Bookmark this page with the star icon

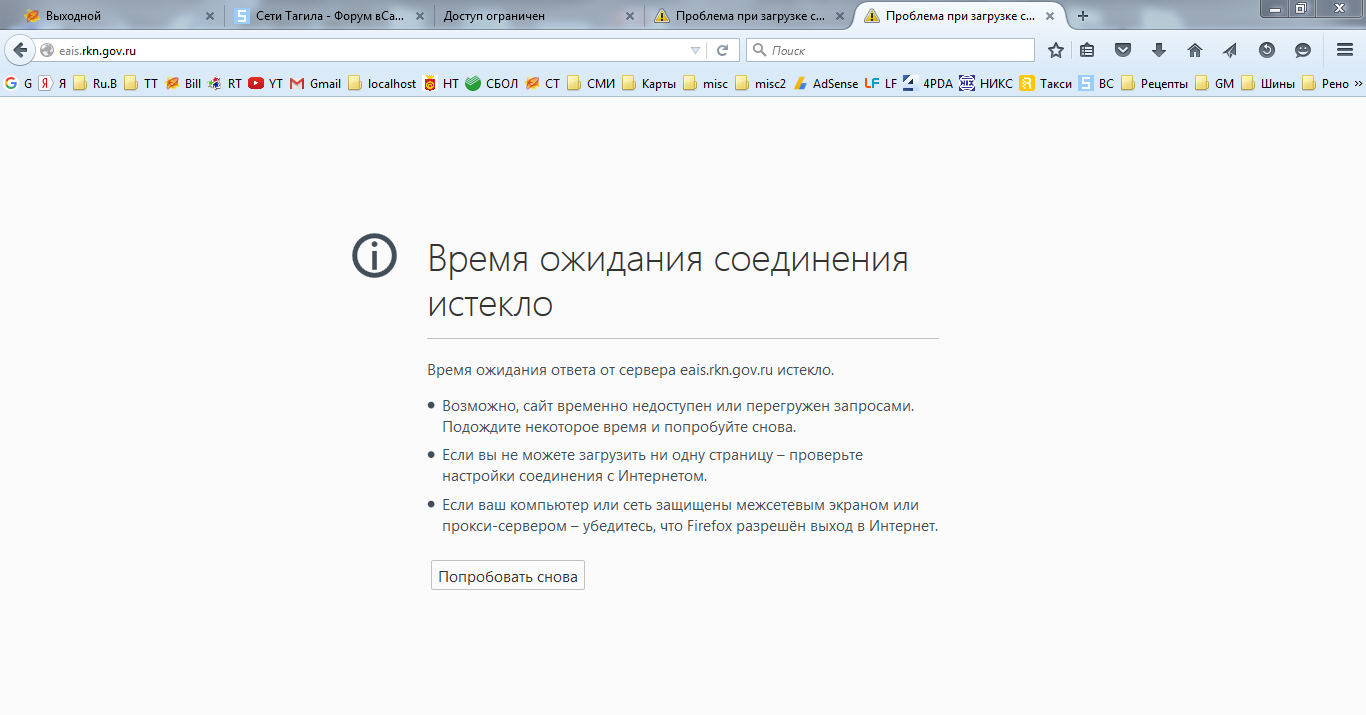(1056, 50)
